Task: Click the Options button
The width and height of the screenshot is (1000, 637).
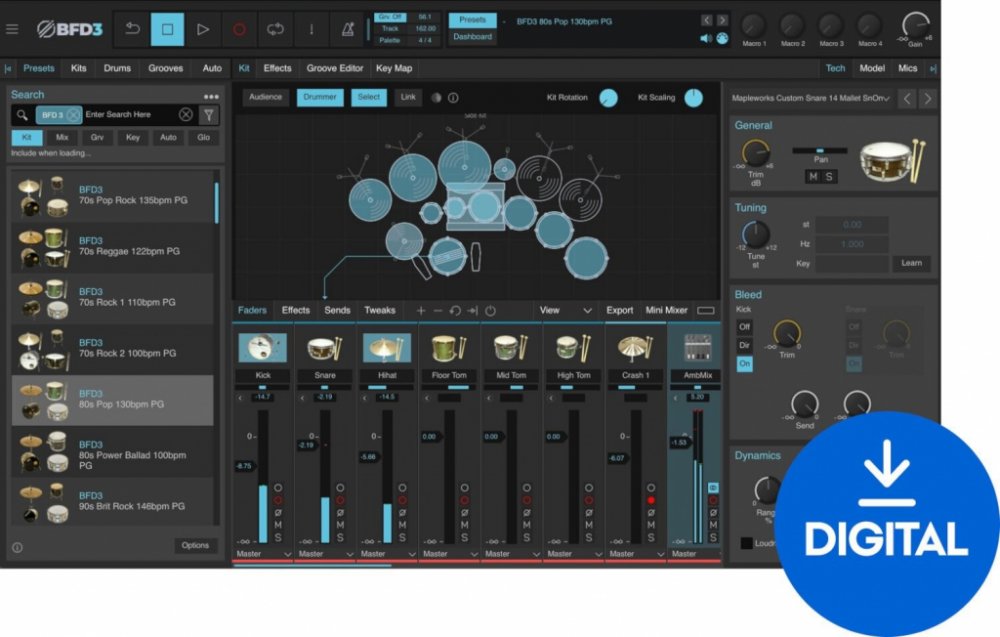Action: pos(195,545)
